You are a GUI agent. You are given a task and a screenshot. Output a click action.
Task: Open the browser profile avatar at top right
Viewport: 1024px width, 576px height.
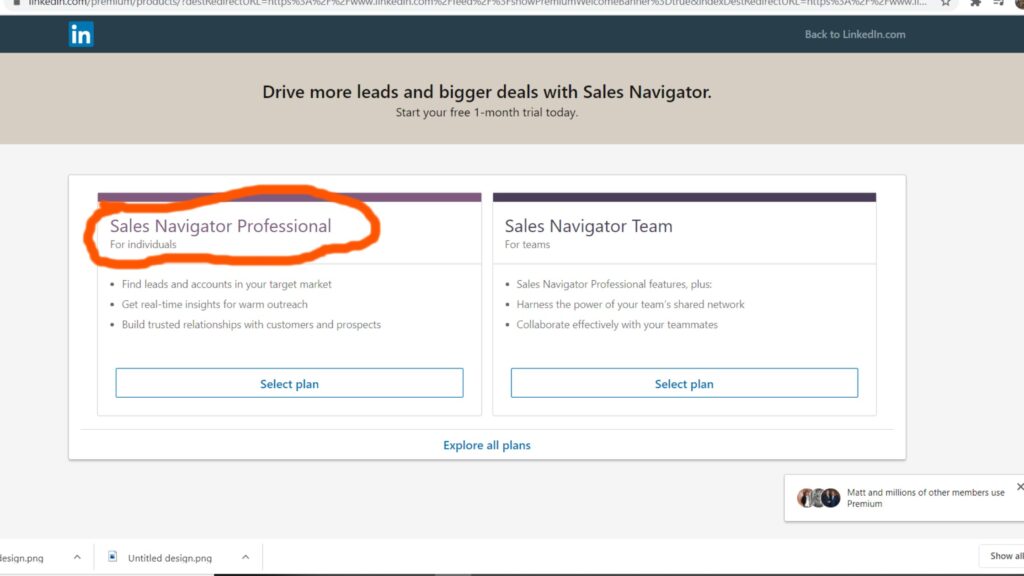[1019, 3]
